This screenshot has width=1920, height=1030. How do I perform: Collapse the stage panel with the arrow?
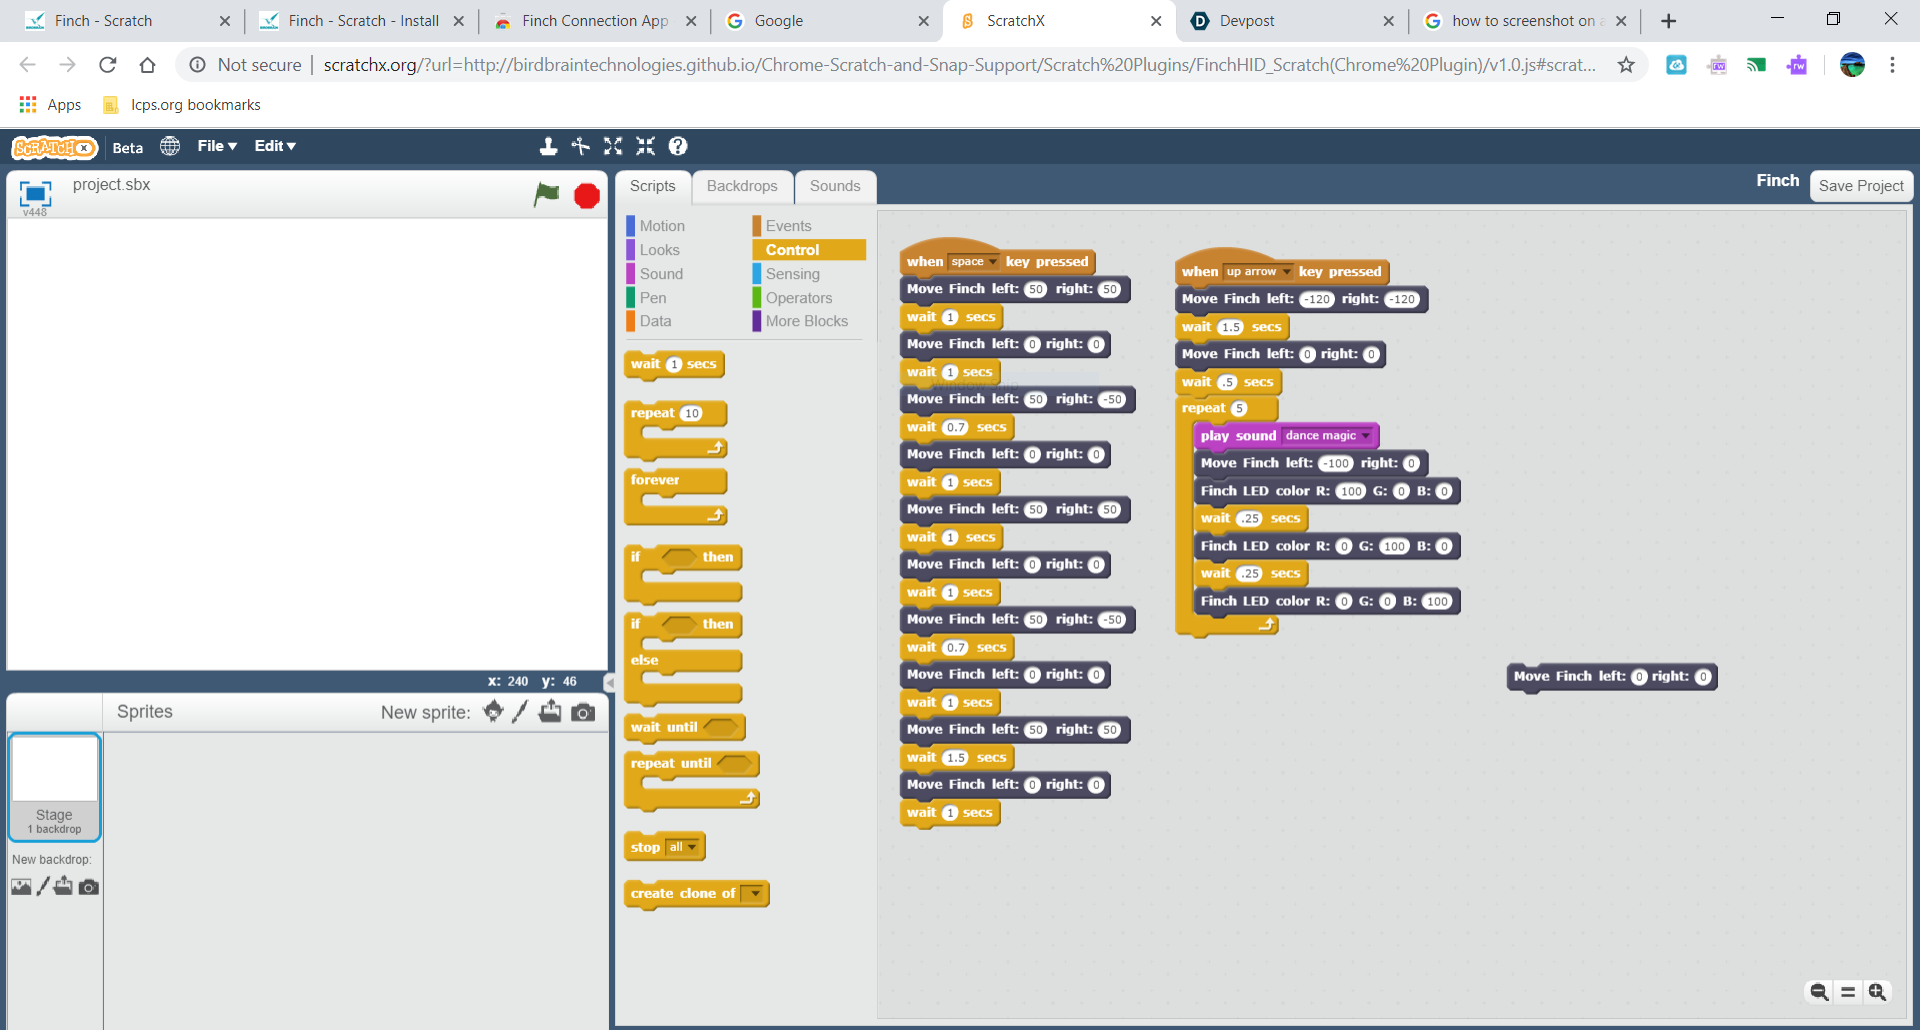tap(609, 682)
